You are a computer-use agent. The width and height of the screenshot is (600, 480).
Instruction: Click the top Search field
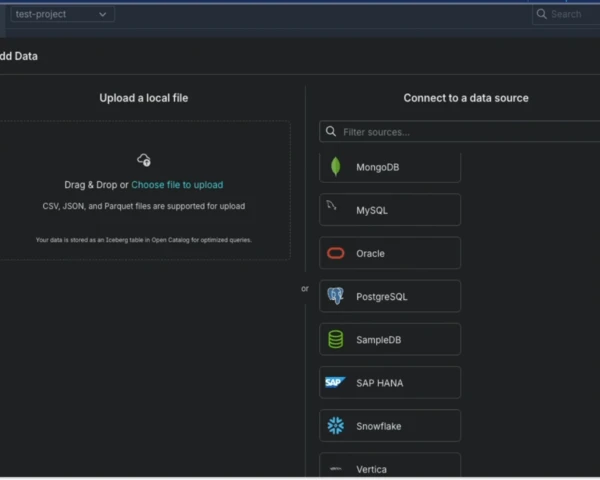pos(566,14)
